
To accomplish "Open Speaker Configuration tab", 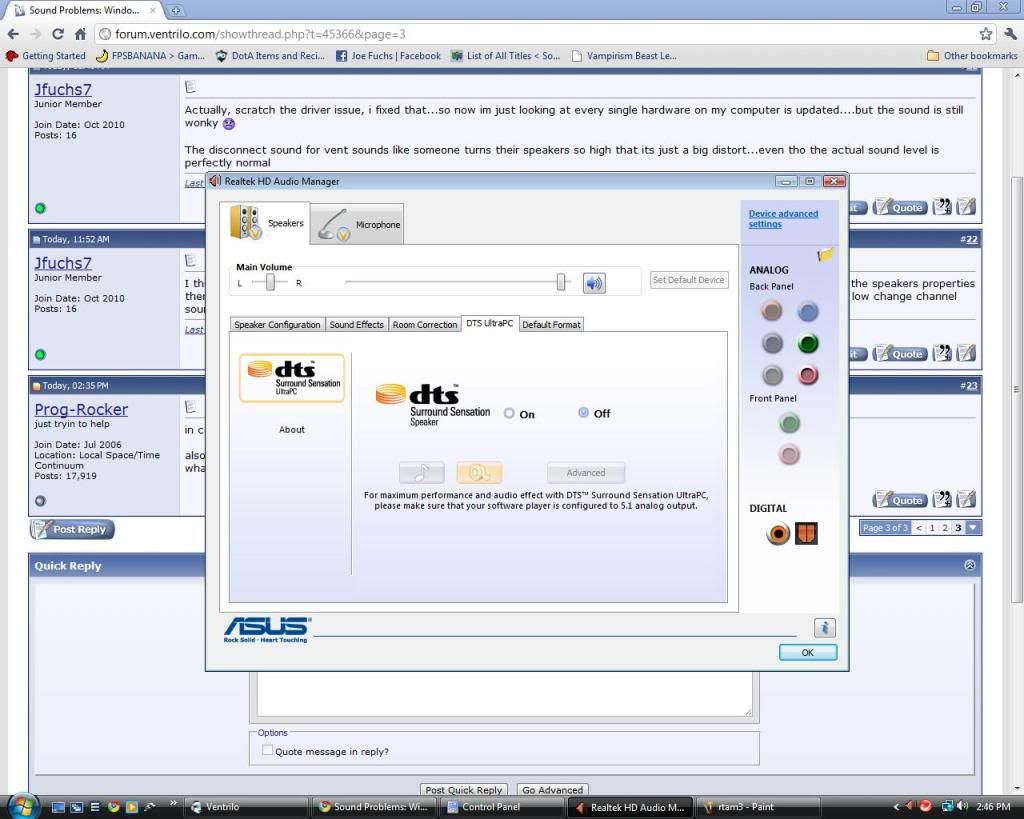I will click(x=277, y=325).
